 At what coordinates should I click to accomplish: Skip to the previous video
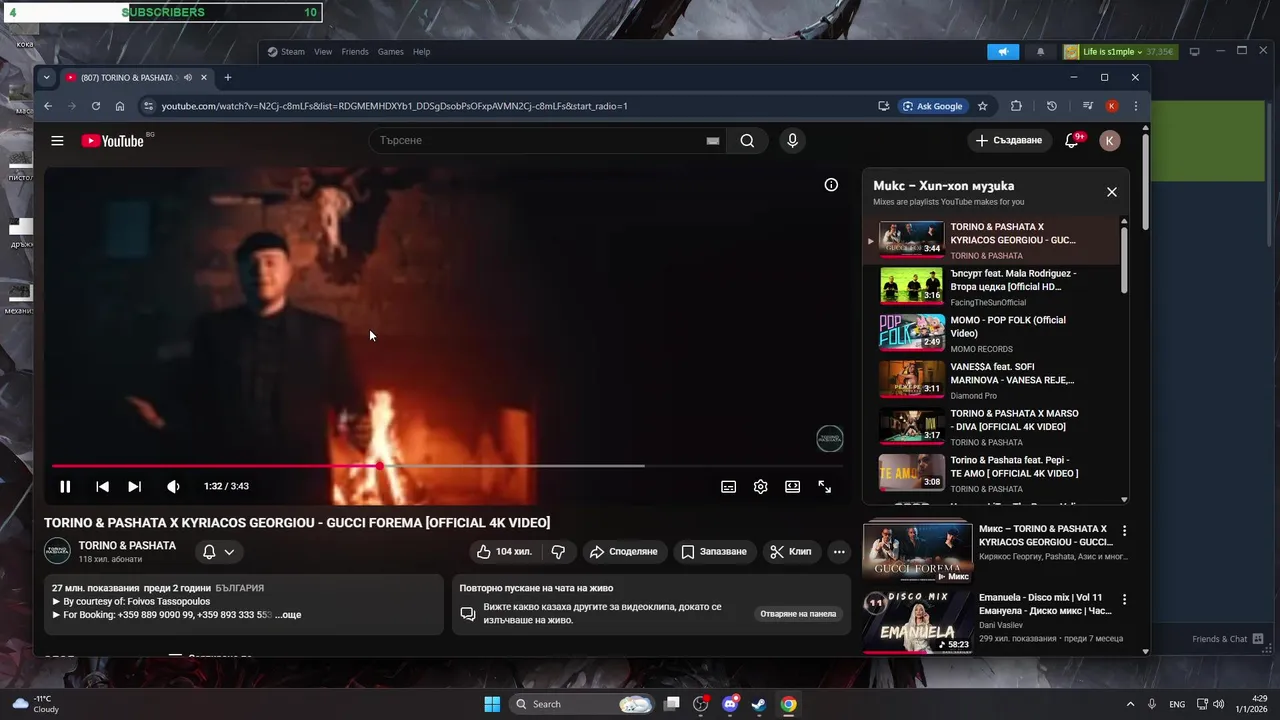pyautogui.click(x=102, y=486)
